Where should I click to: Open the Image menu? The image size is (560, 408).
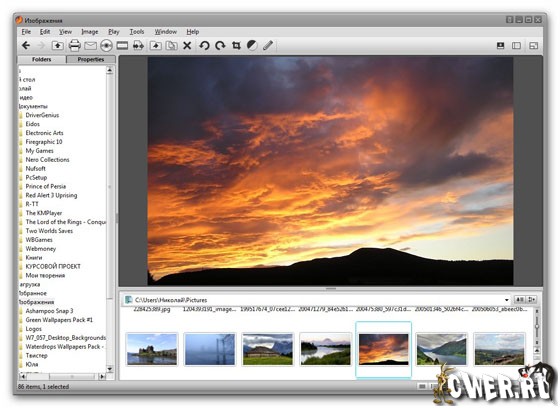[90, 32]
